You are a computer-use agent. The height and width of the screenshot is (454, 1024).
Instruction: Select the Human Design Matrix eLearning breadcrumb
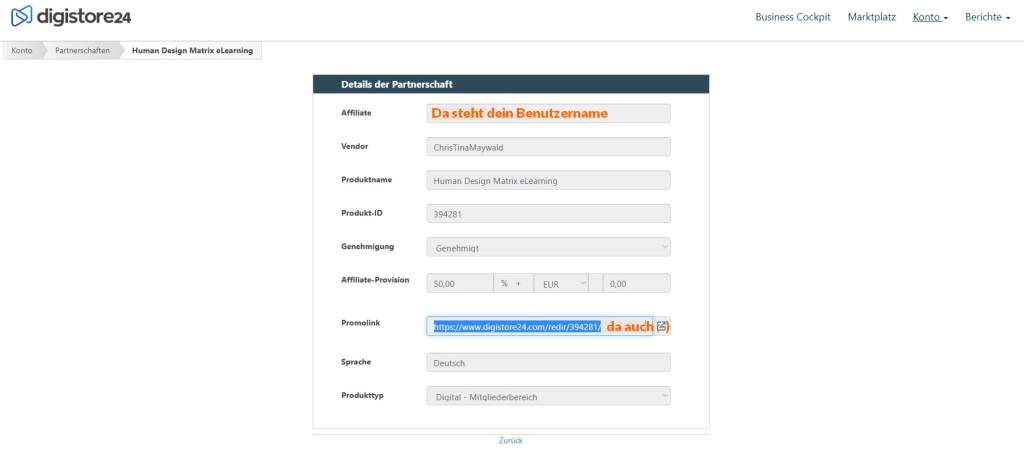[192, 50]
